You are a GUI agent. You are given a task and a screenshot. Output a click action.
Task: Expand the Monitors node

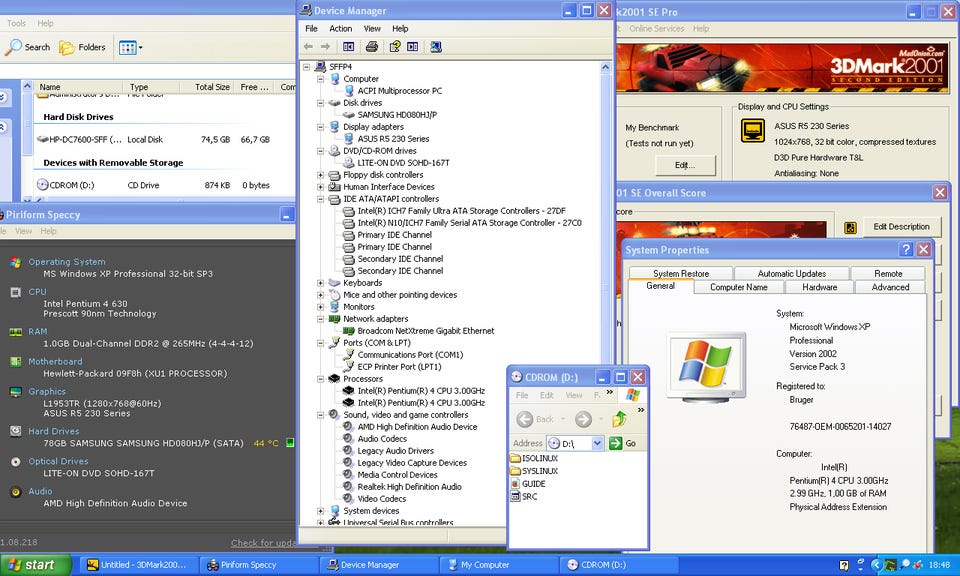(320, 307)
